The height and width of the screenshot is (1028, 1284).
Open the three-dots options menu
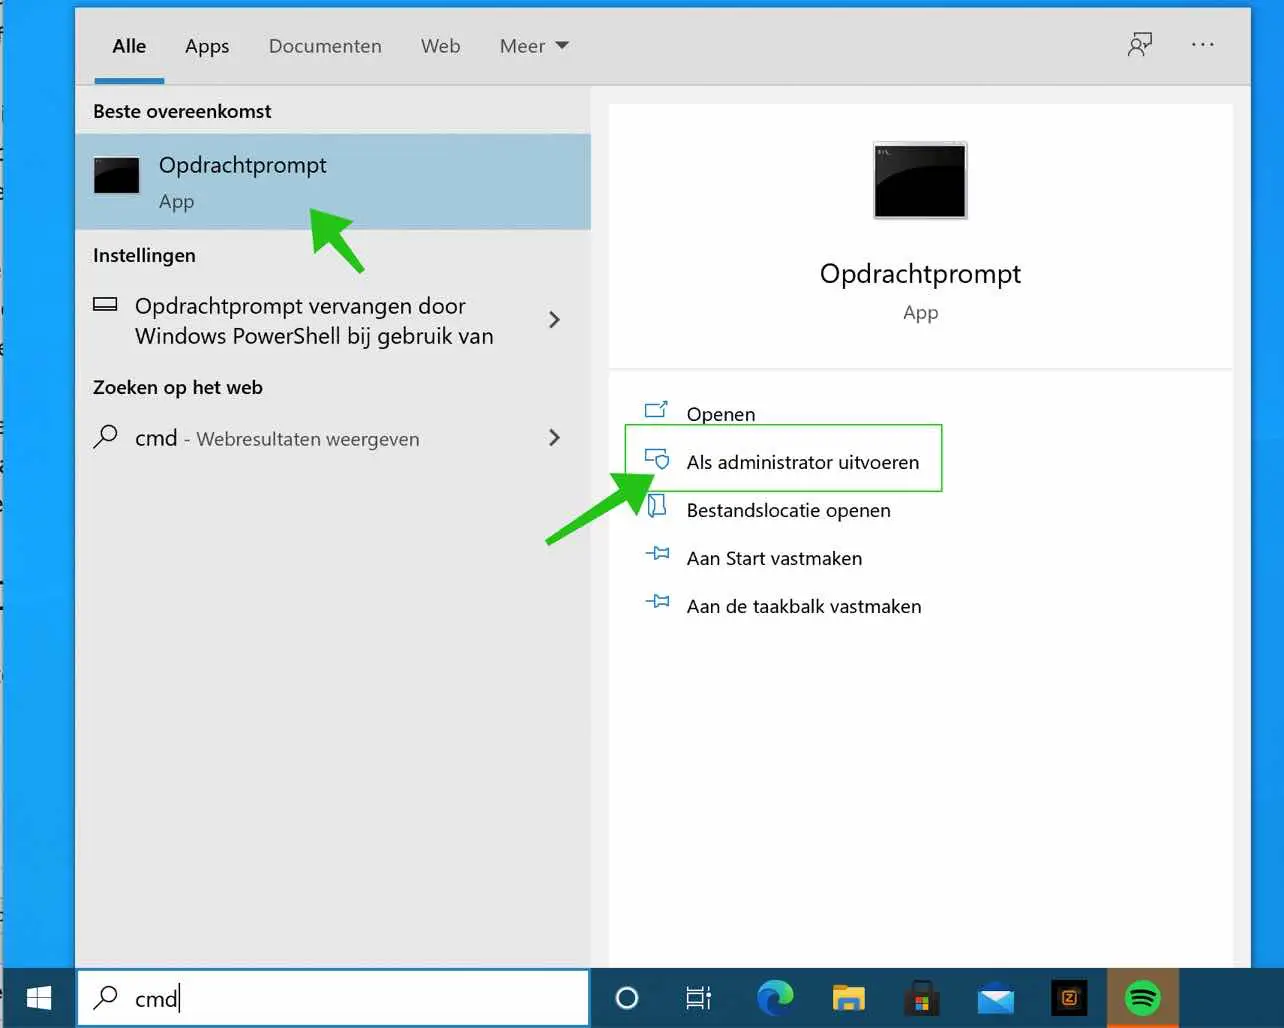coord(1203,44)
